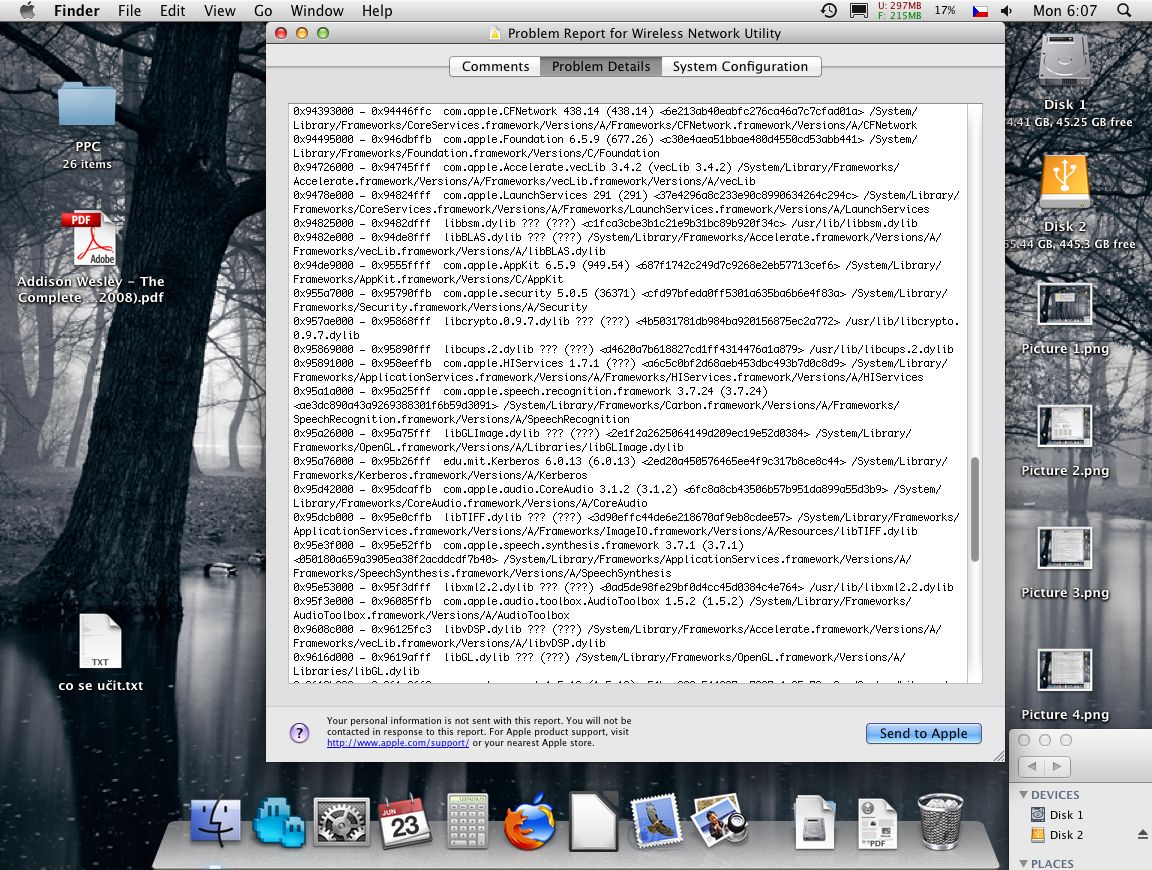Eject Disk 2 from Finder sidebar
The image size is (1152, 870).
tap(1142, 835)
